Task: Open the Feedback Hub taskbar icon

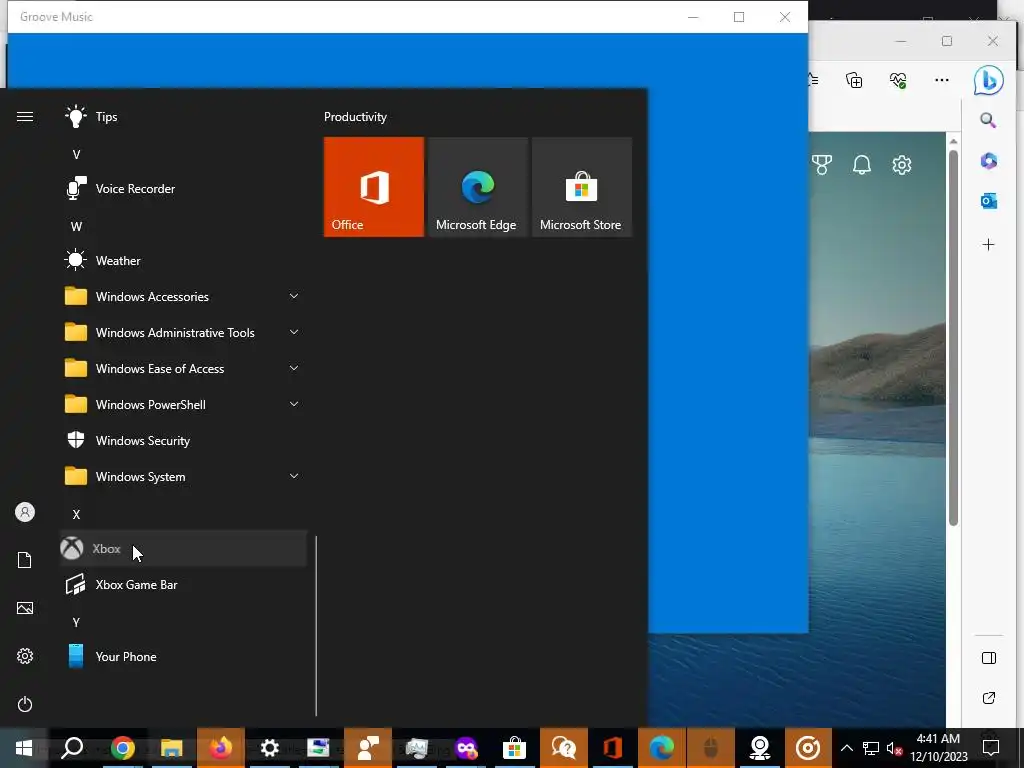Action: (368, 748)
